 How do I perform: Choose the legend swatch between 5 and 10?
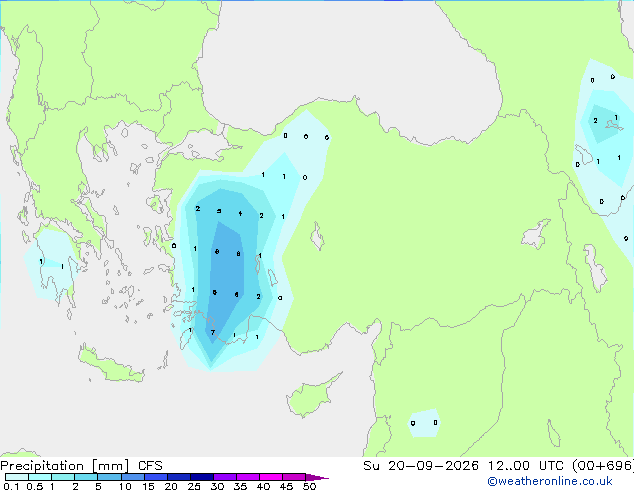(109, 477)
